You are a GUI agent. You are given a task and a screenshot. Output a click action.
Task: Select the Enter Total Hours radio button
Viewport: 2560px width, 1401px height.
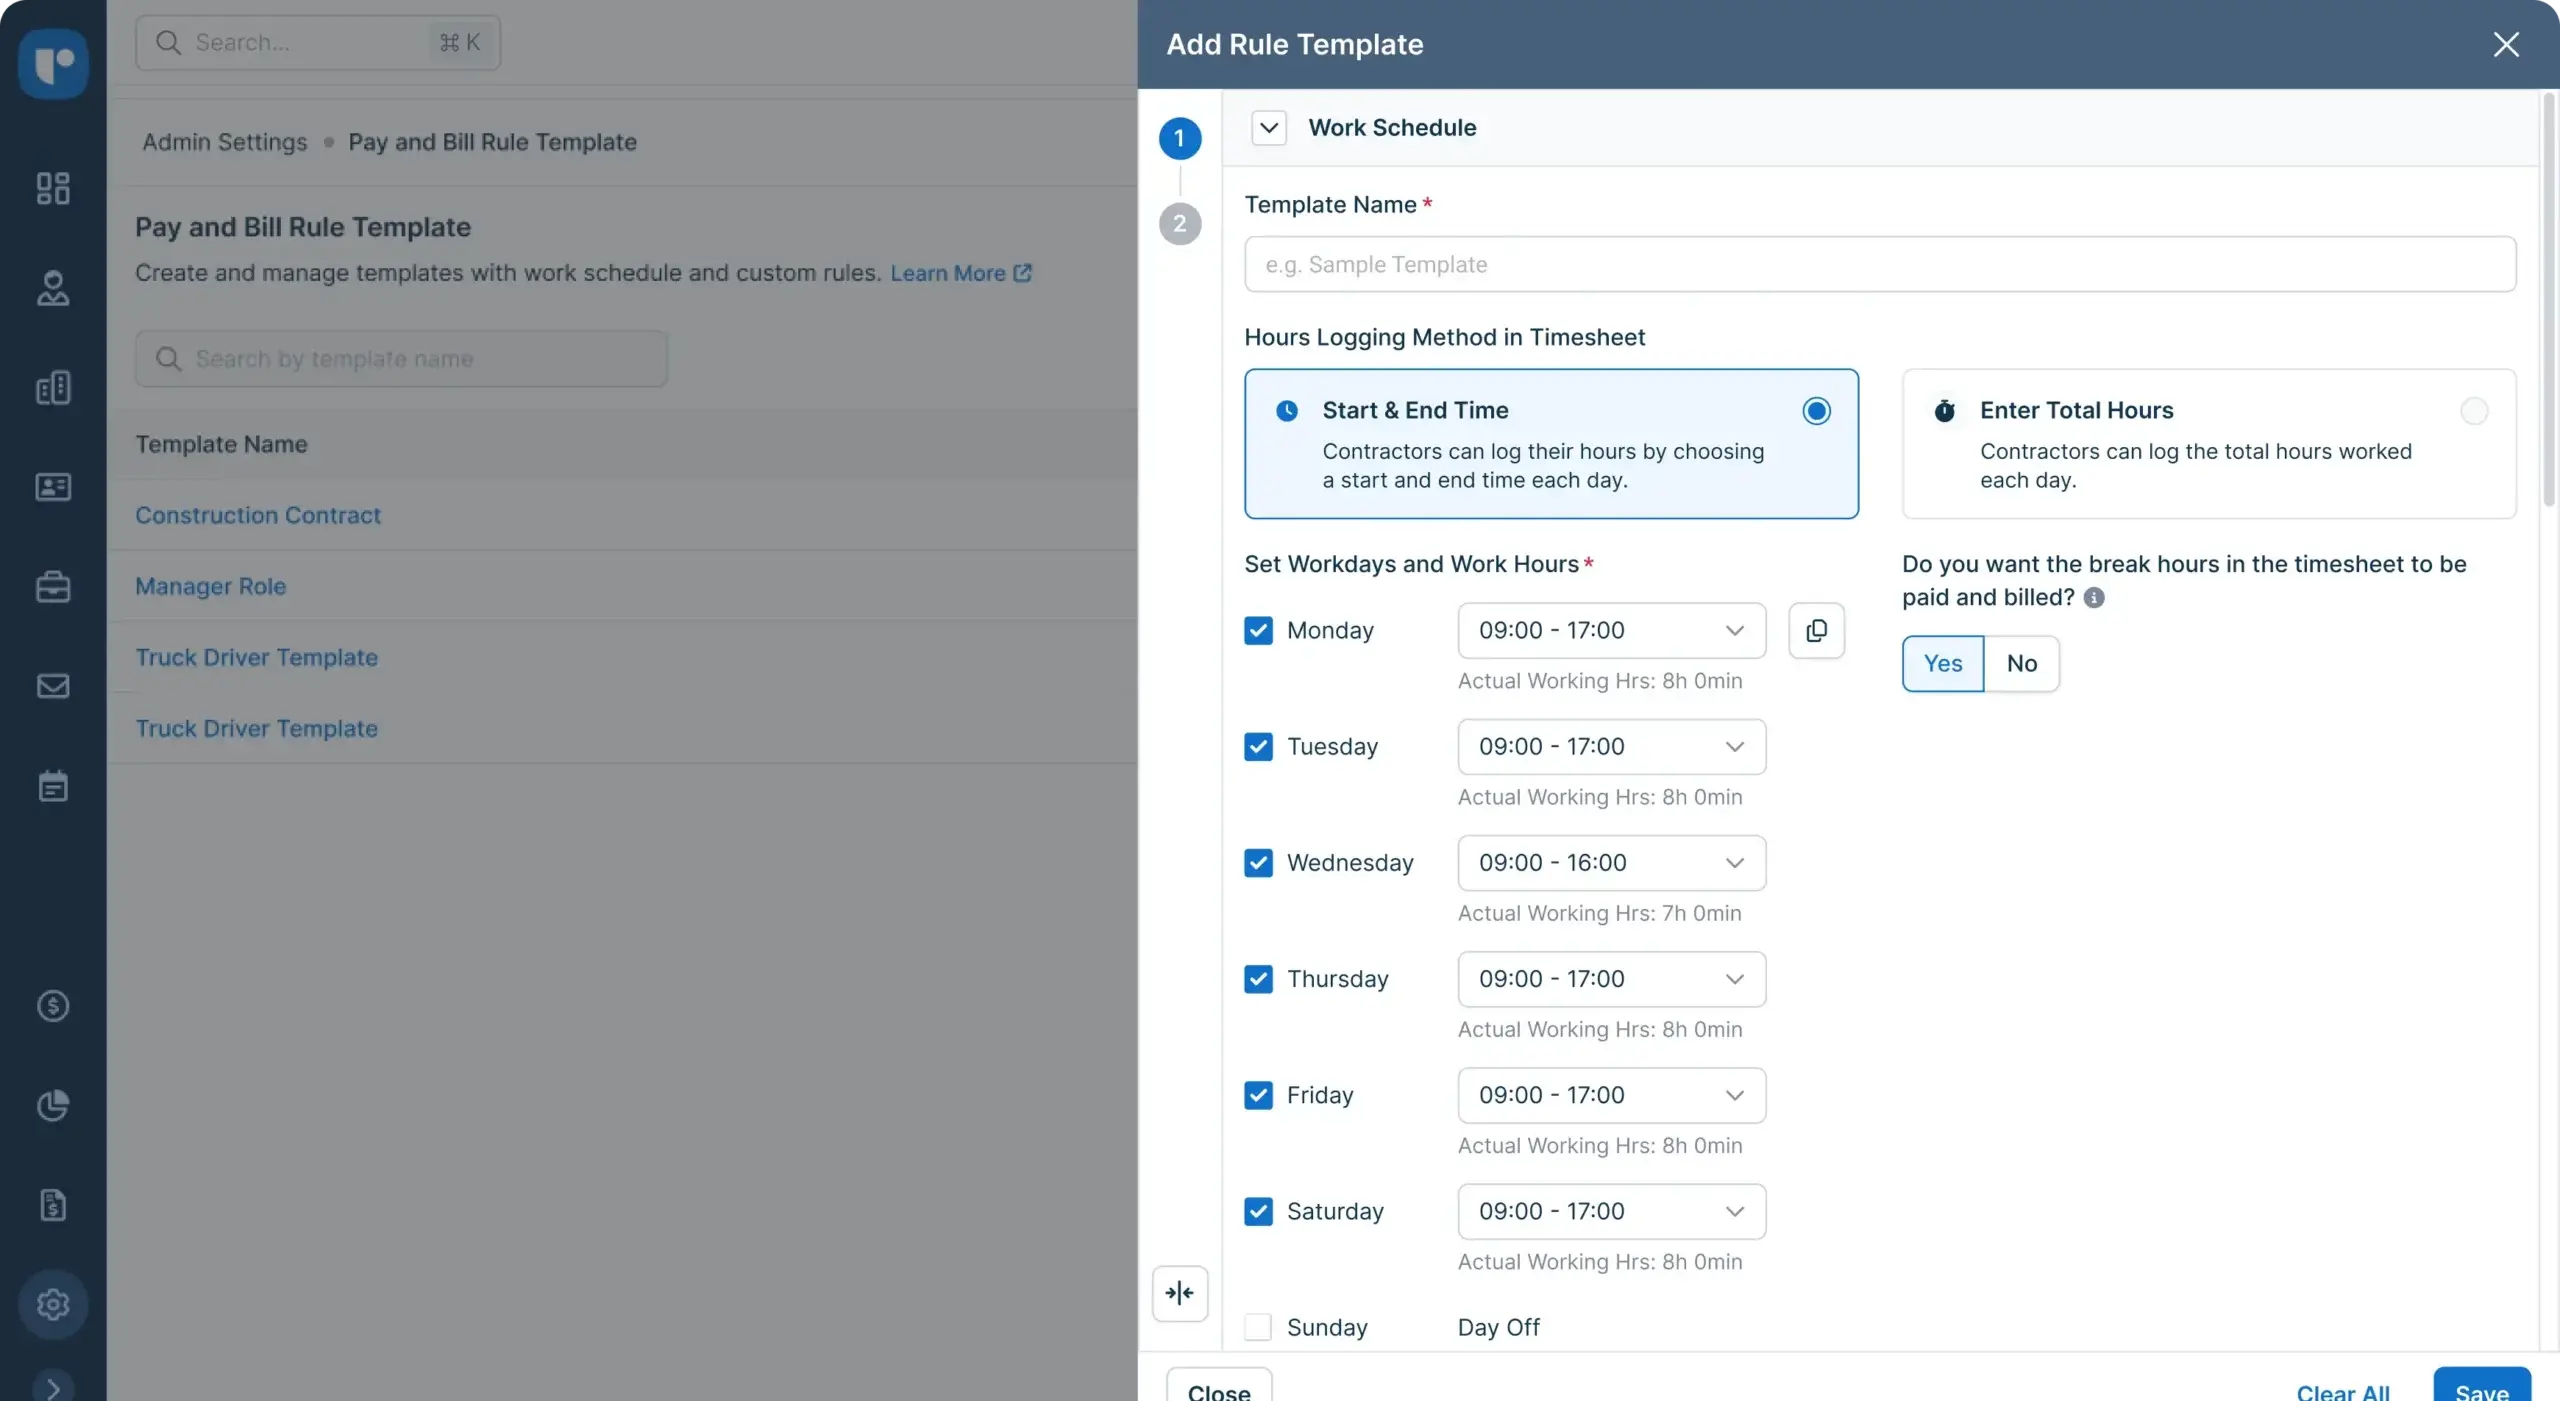tap(2474, 411)
